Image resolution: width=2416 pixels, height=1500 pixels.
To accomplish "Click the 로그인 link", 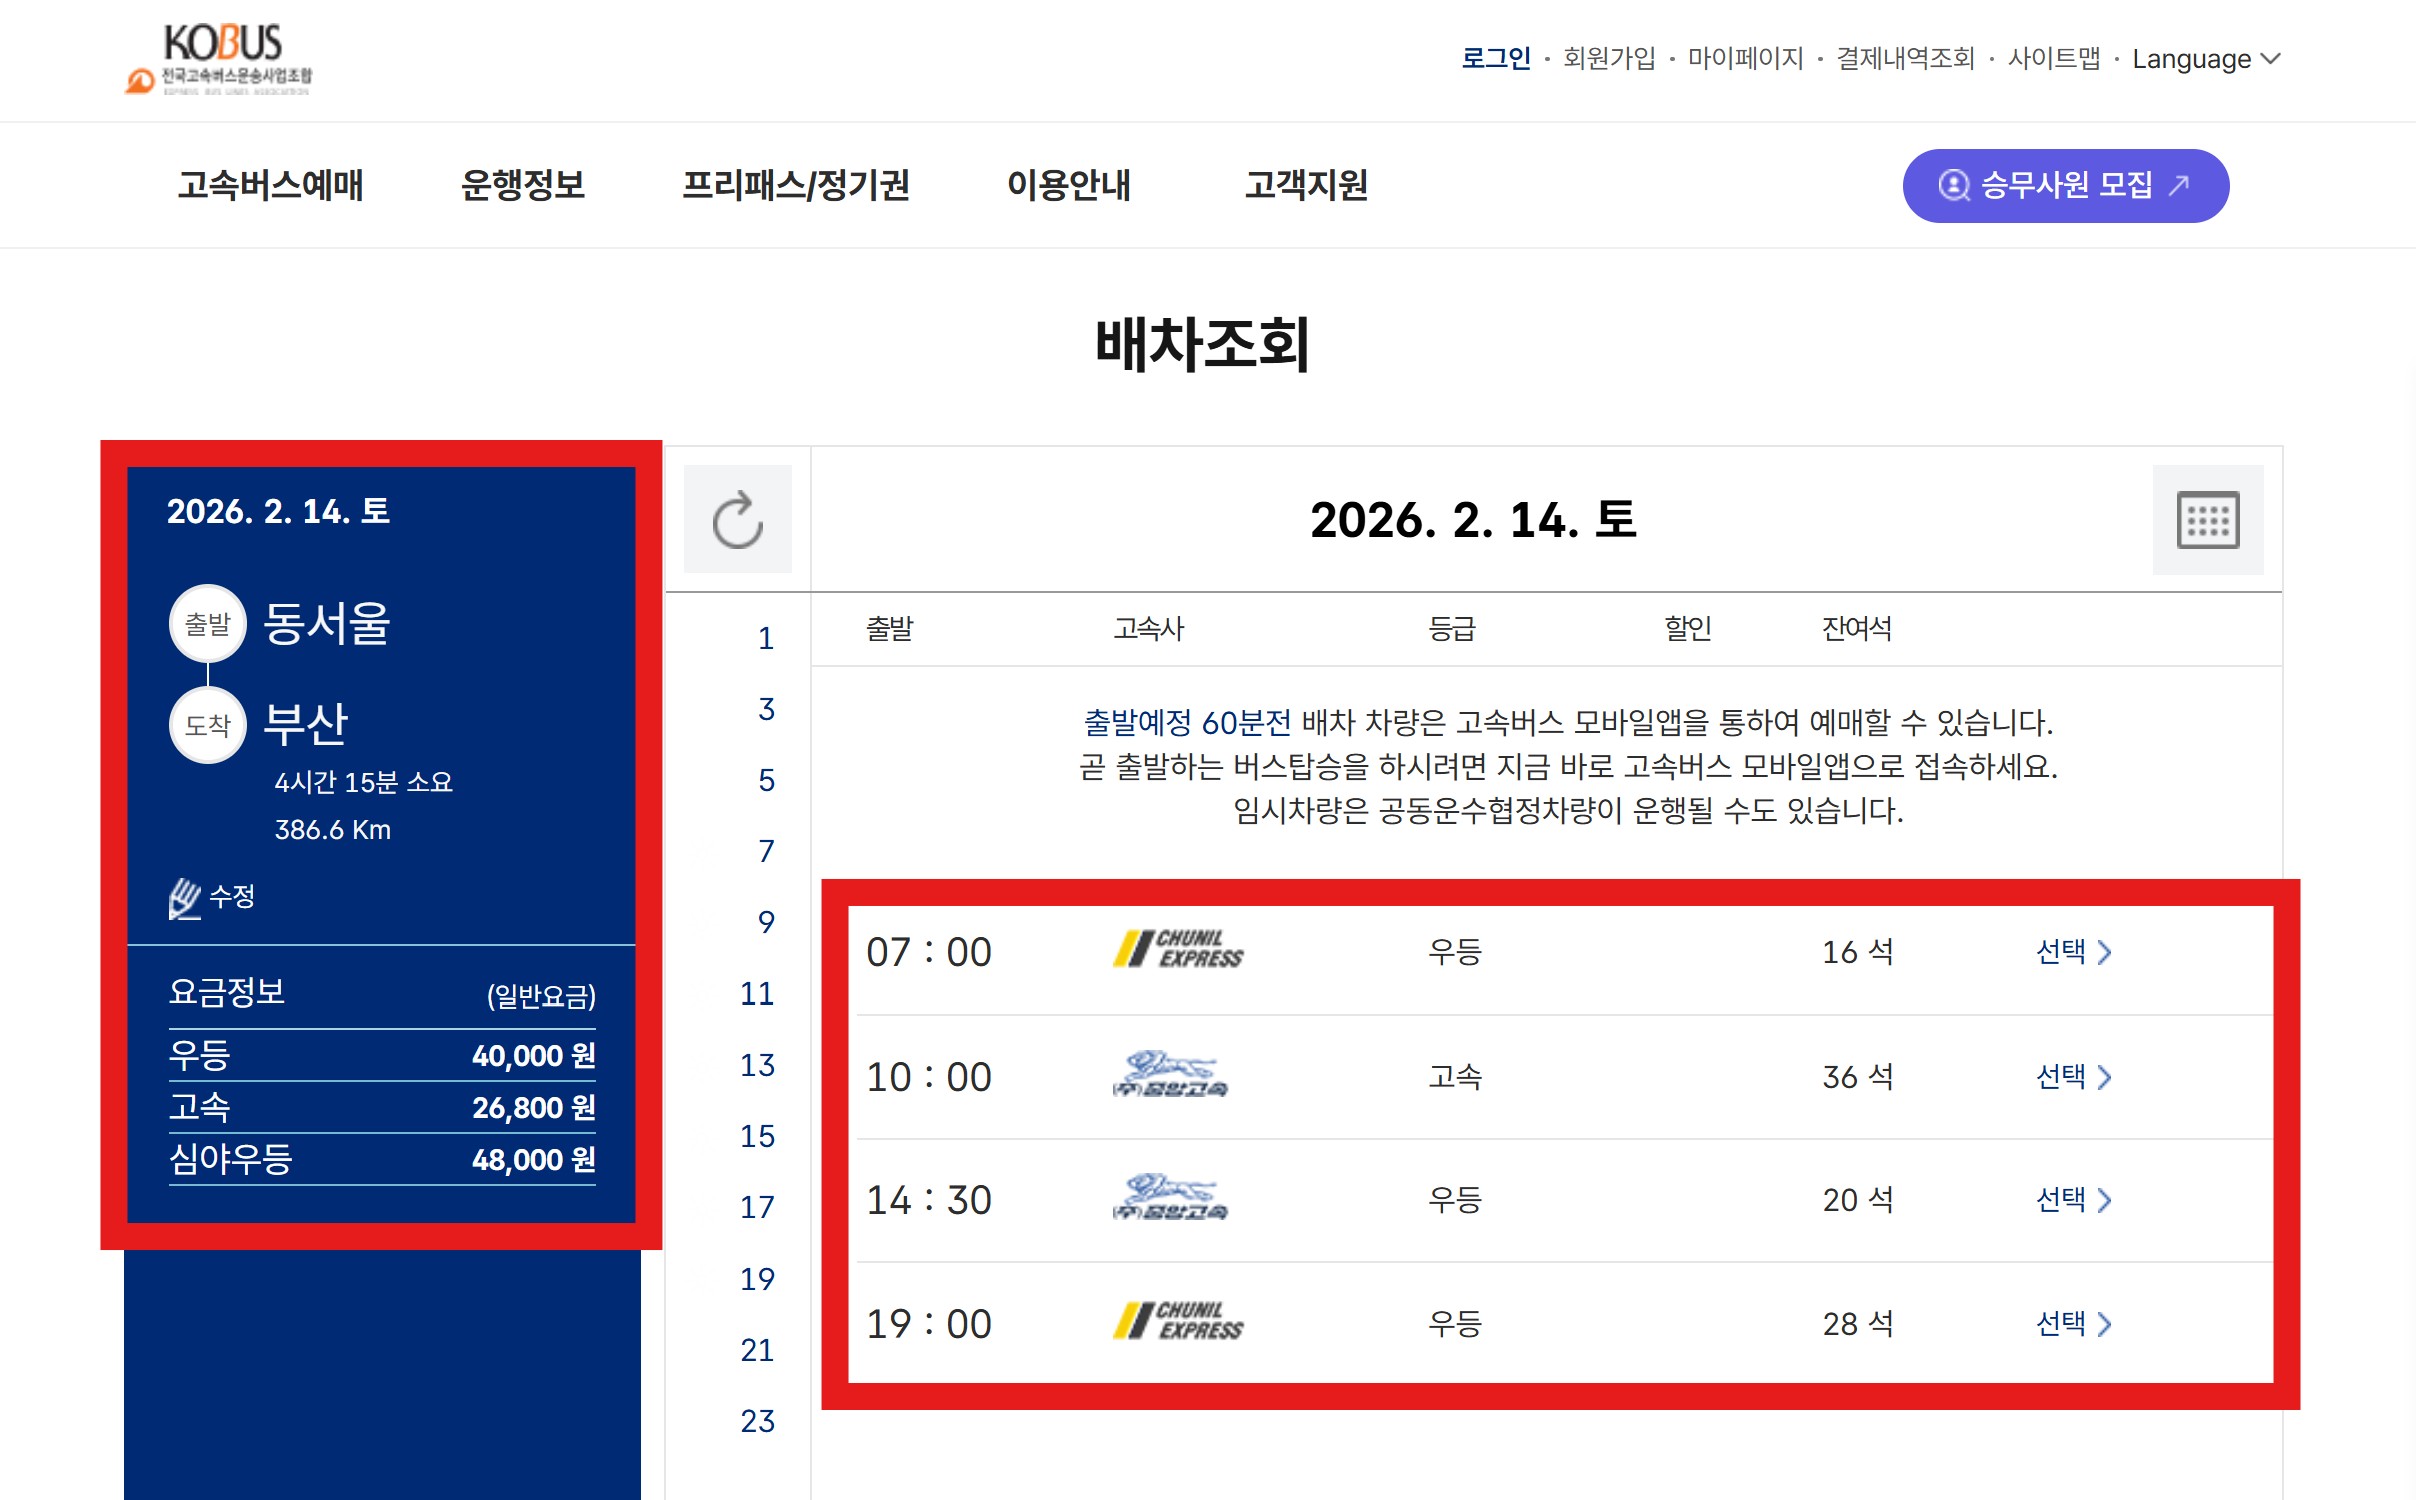I will [1495, 58].
